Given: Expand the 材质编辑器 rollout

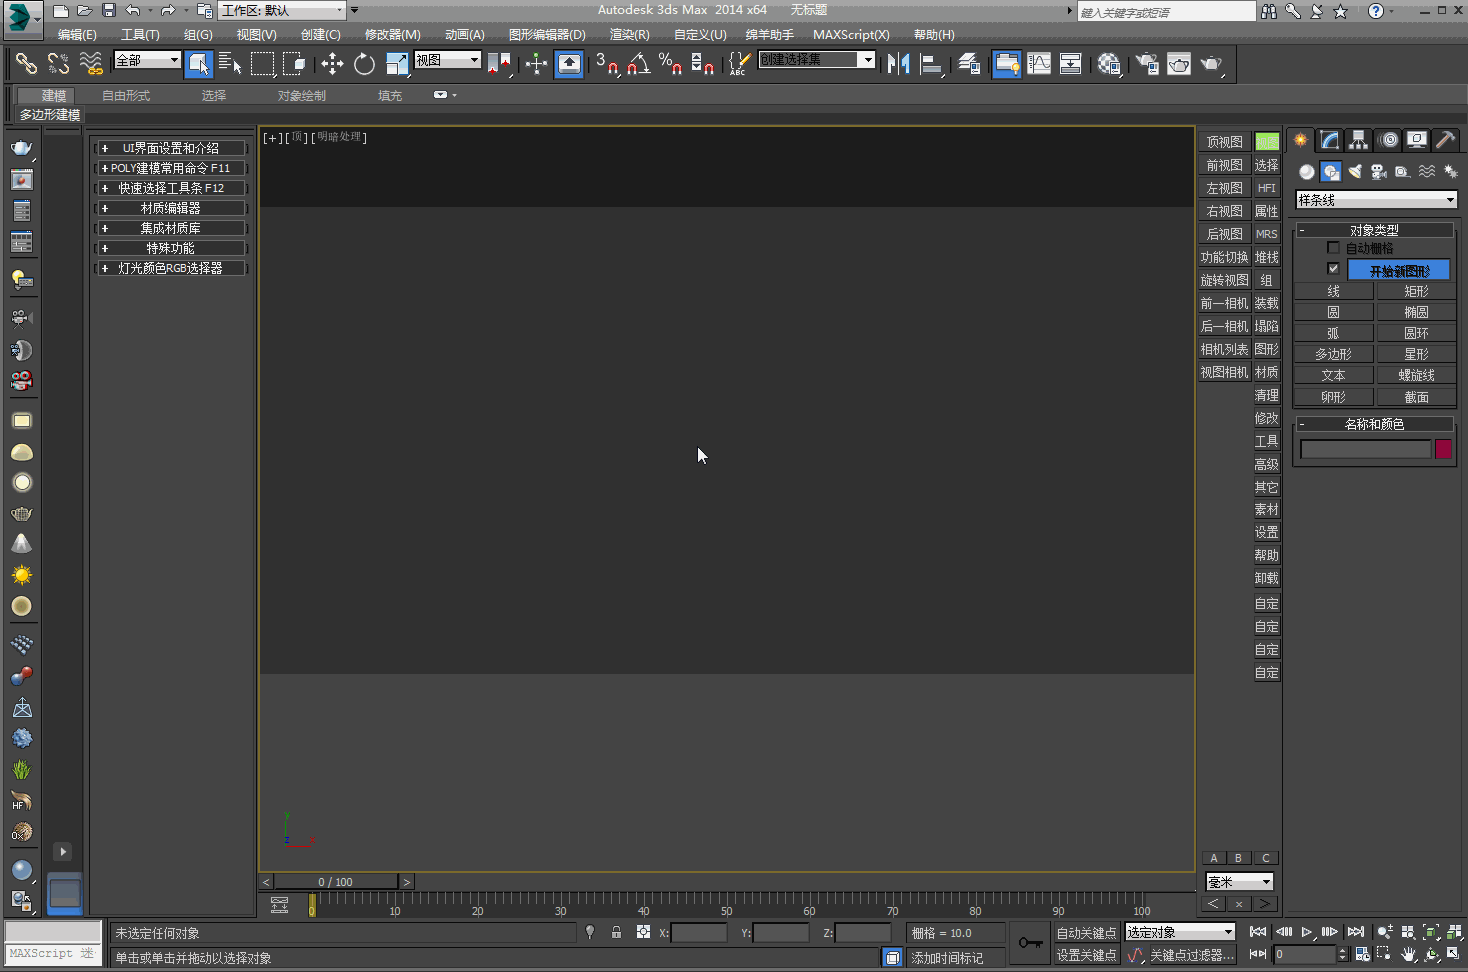Looking at the screenshot, I should pyautogui.click(x=170, y=208).
